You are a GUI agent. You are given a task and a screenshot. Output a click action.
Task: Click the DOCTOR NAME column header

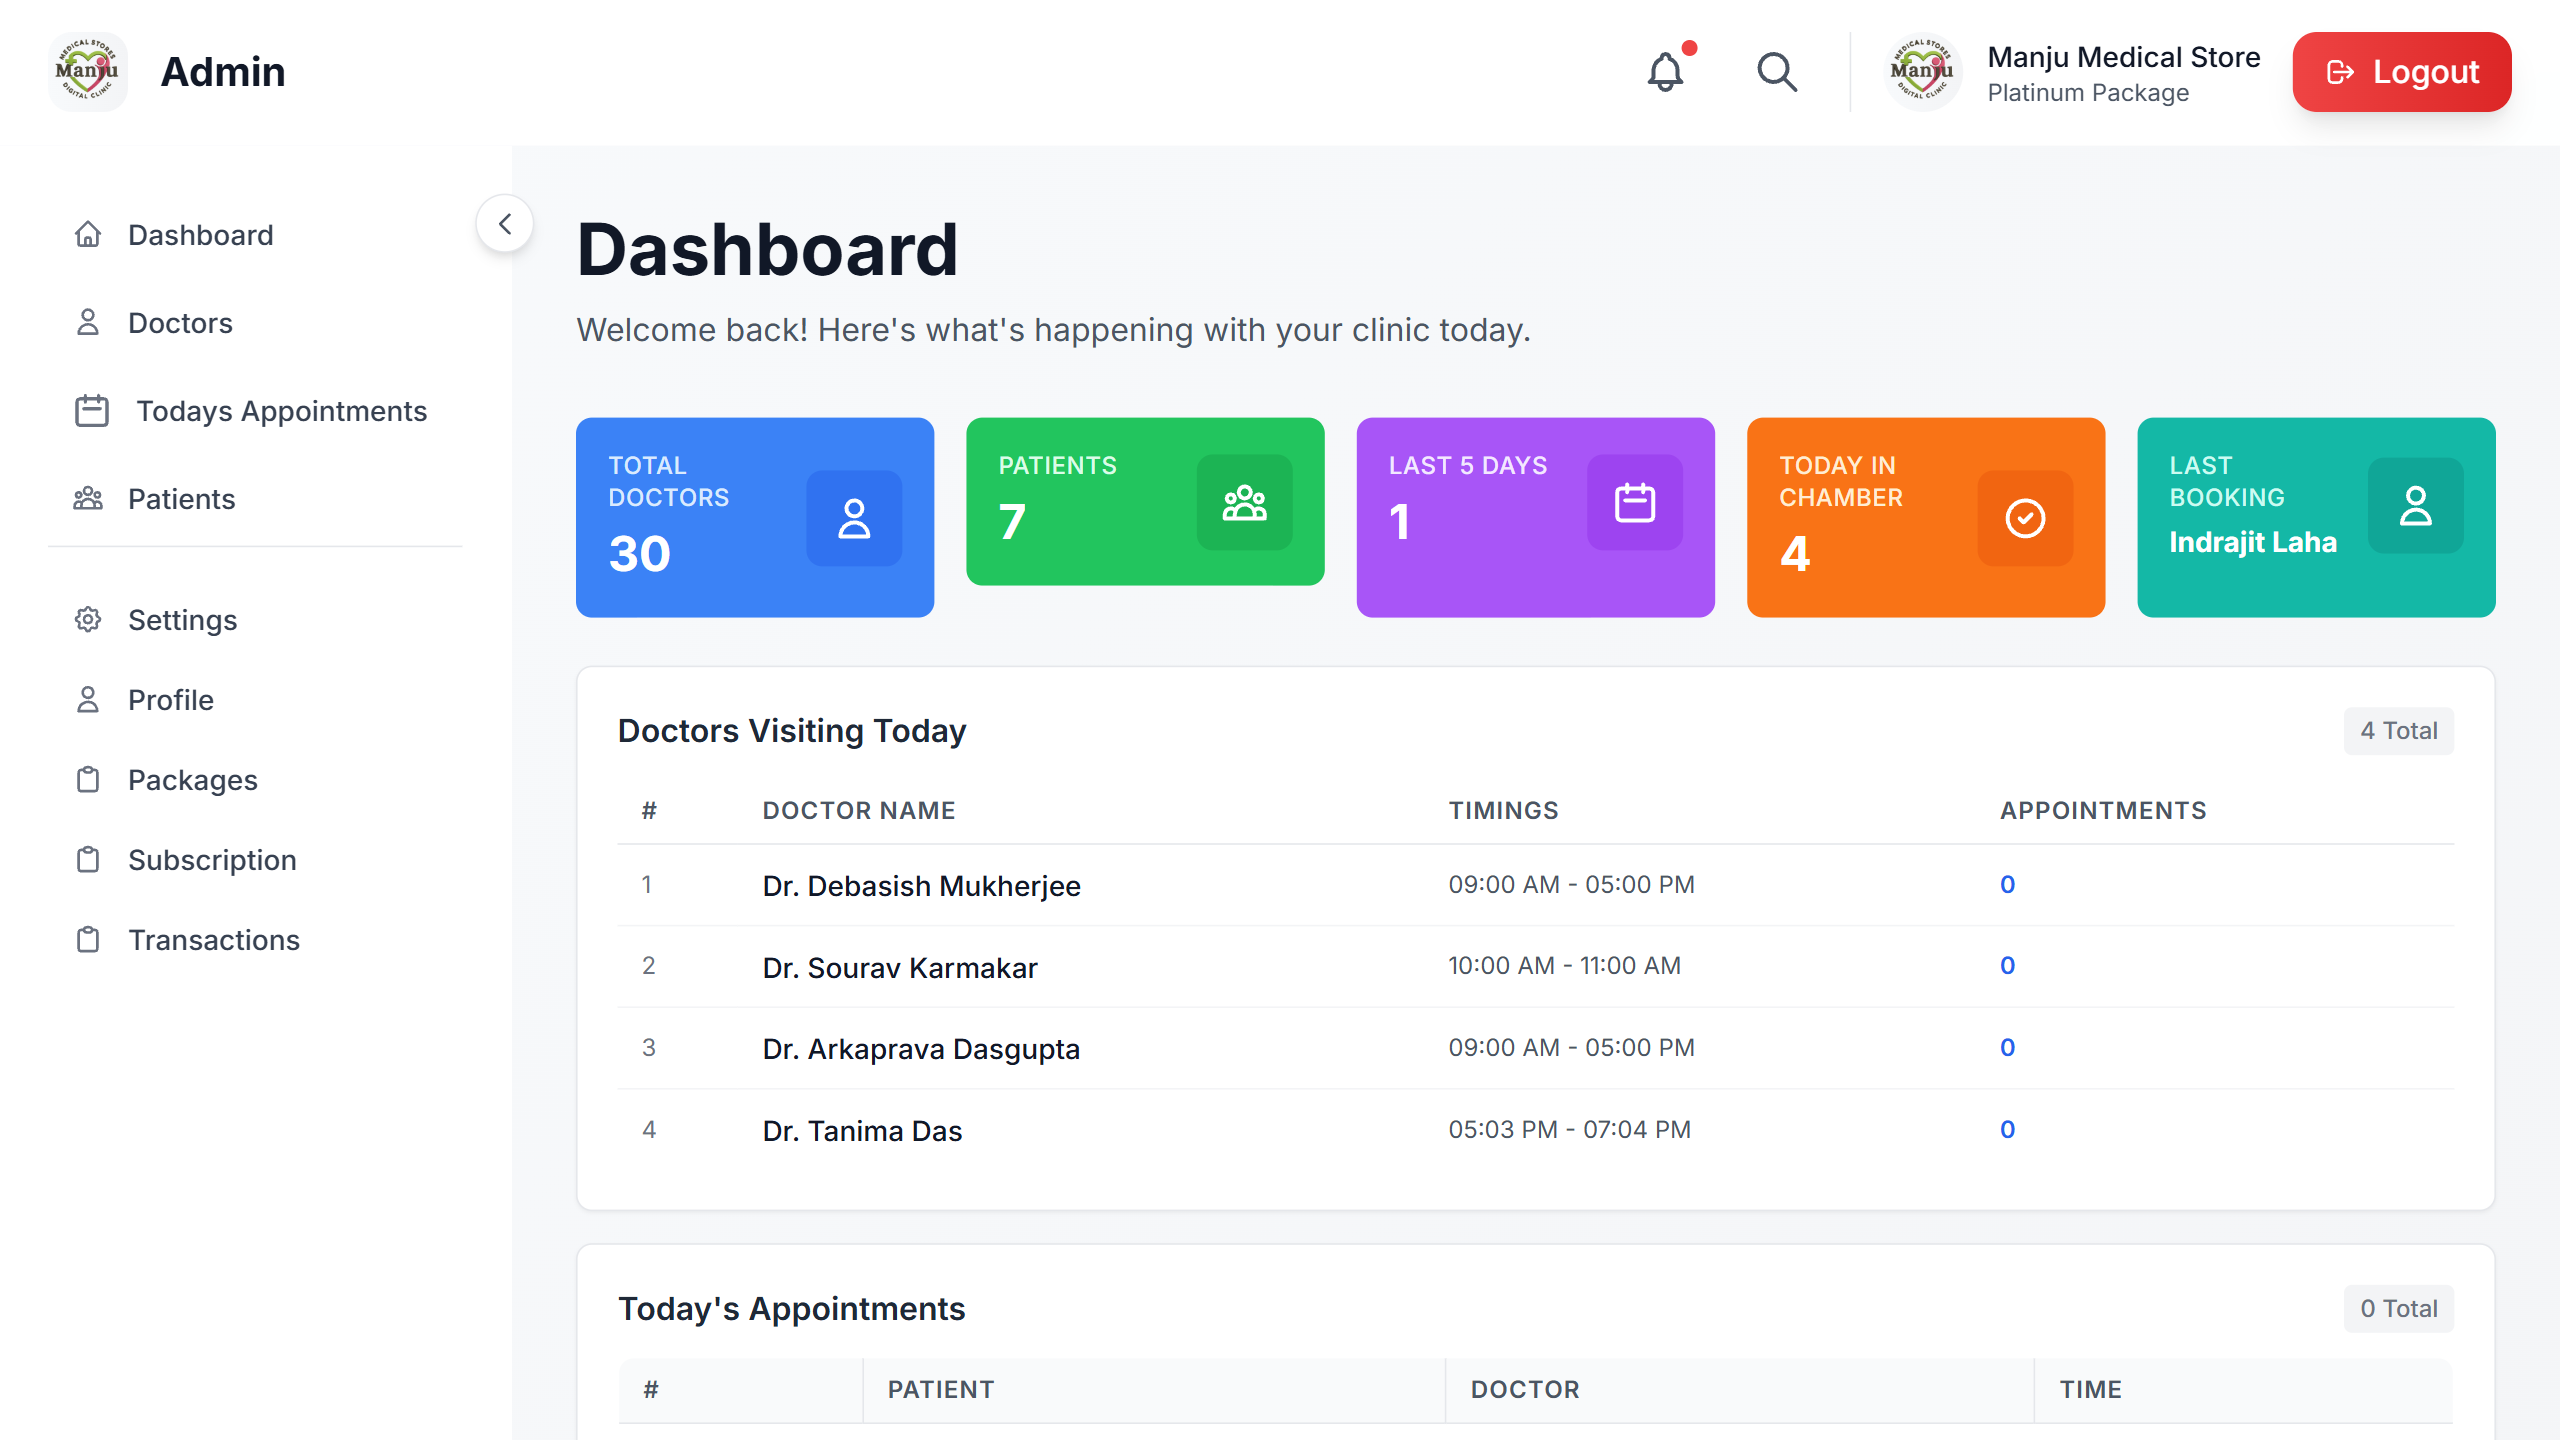859,810
